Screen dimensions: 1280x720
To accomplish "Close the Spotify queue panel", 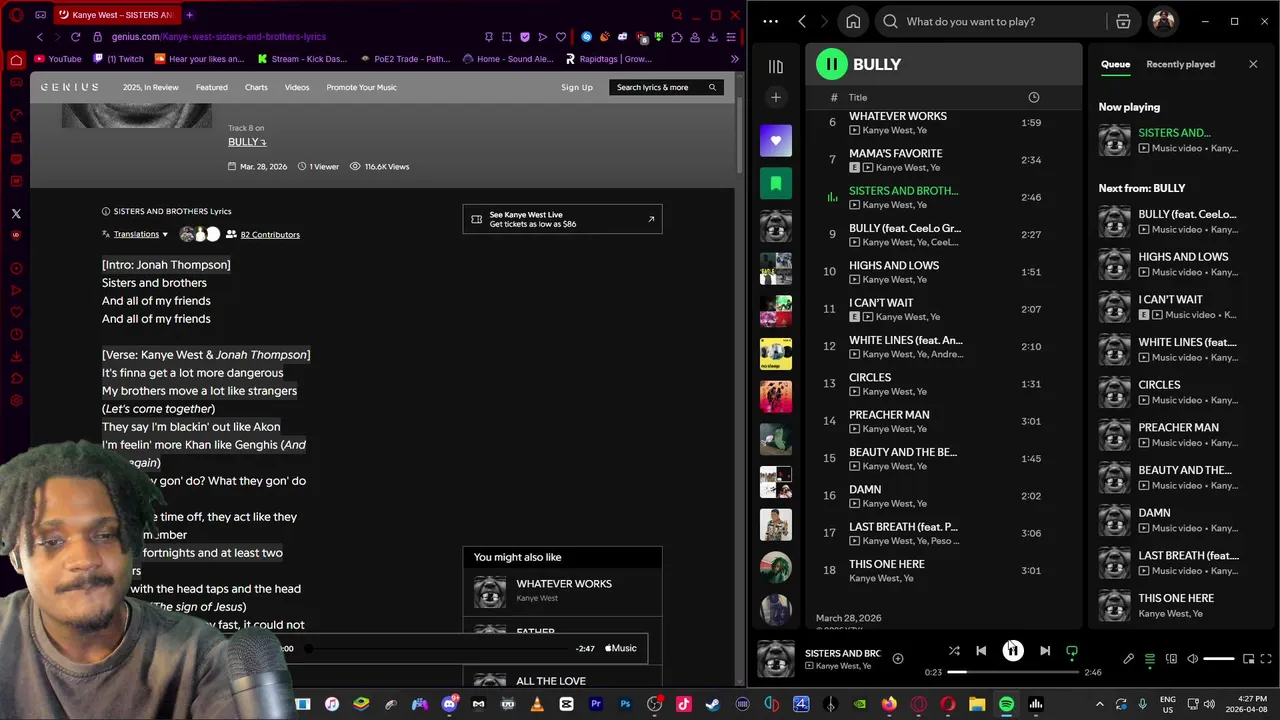I will (x=1253, y=64).
